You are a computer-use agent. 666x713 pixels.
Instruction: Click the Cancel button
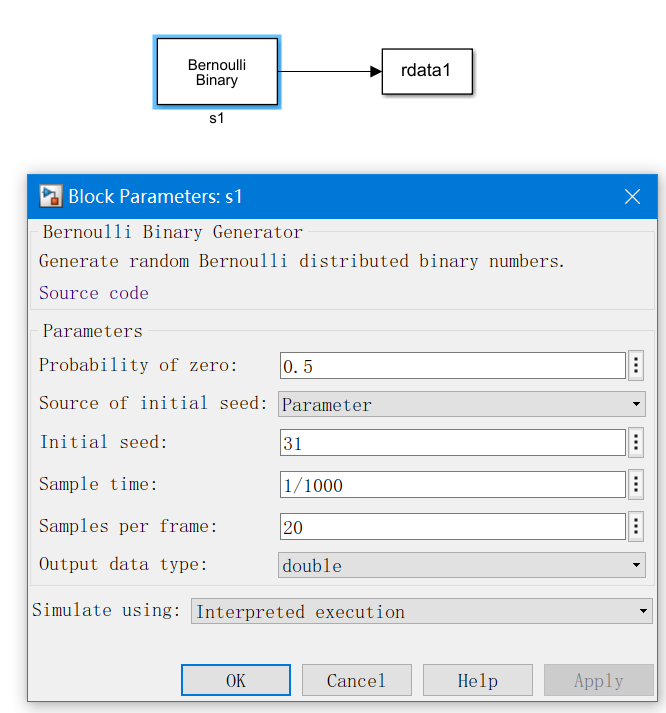coord(357,680)
